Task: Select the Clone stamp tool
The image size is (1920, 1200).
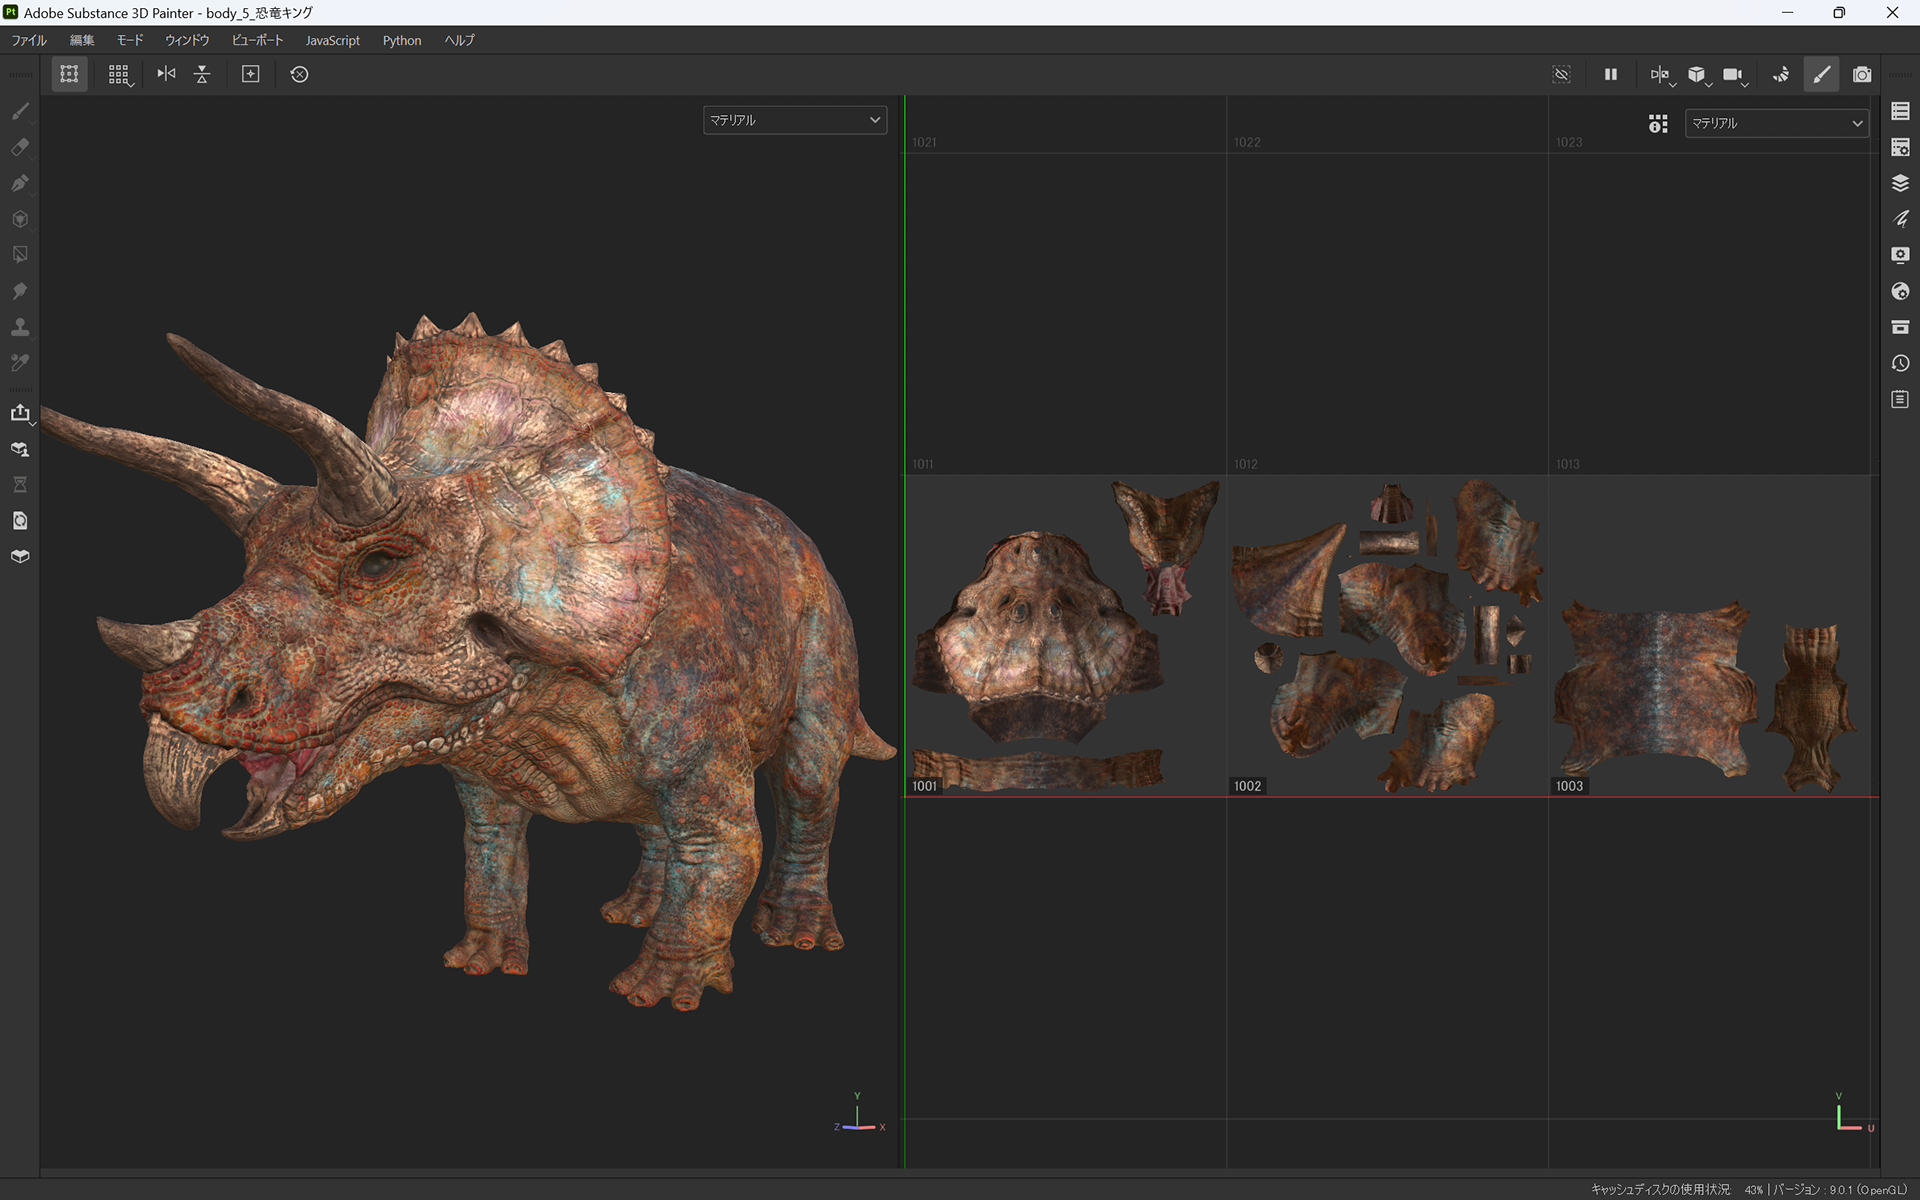Action: coord(20,327)
